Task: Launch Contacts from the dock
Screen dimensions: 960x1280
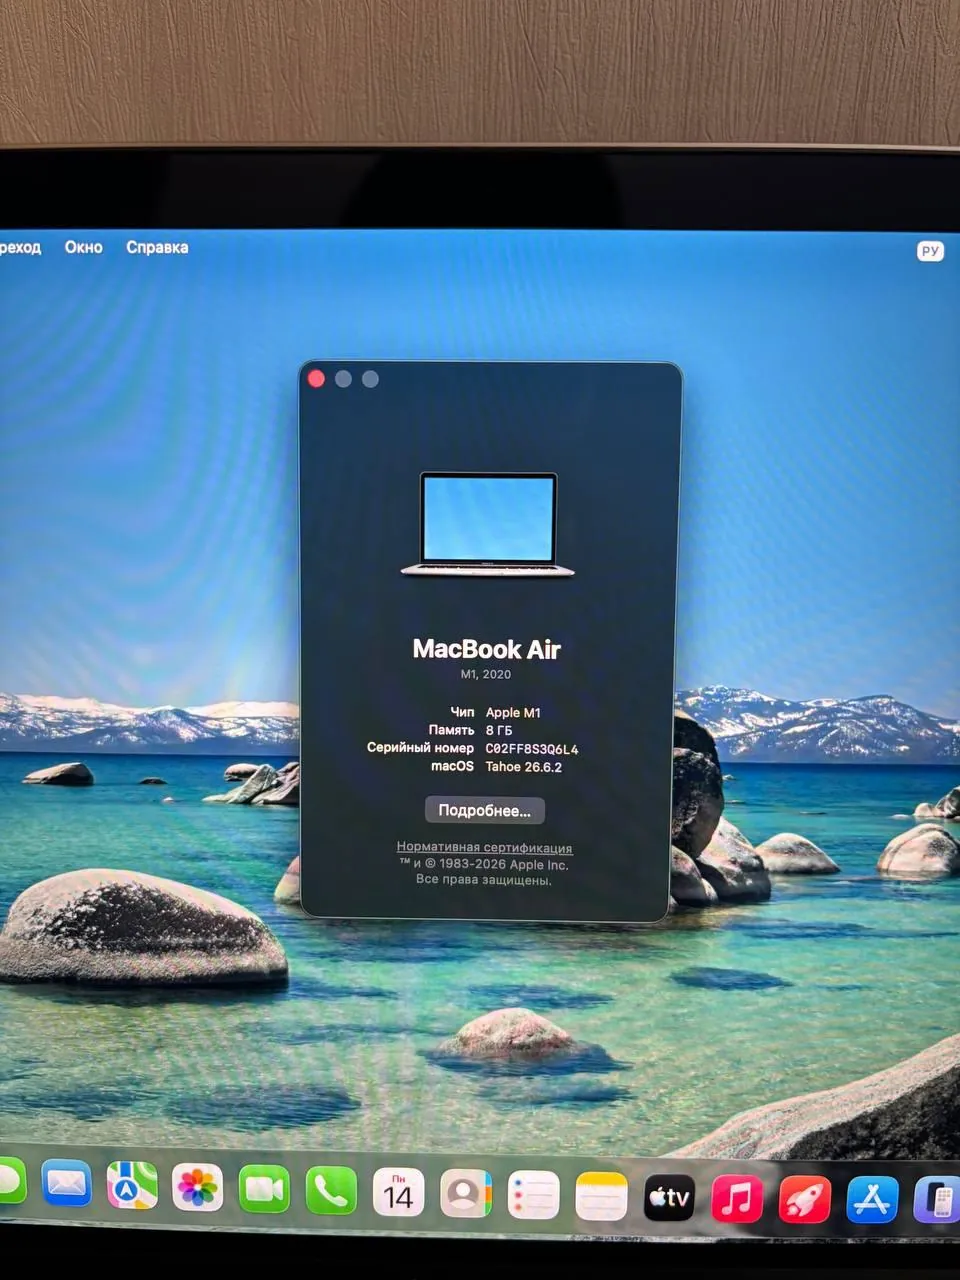Action: coord(465,1194)
